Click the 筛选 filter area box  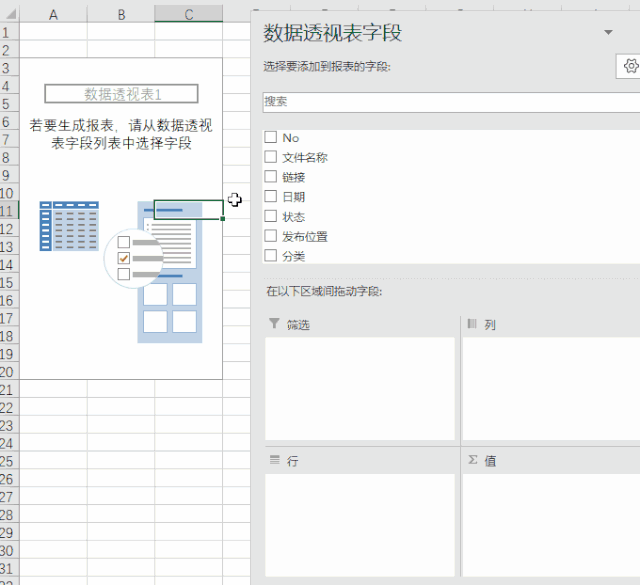tap(360, 389)
